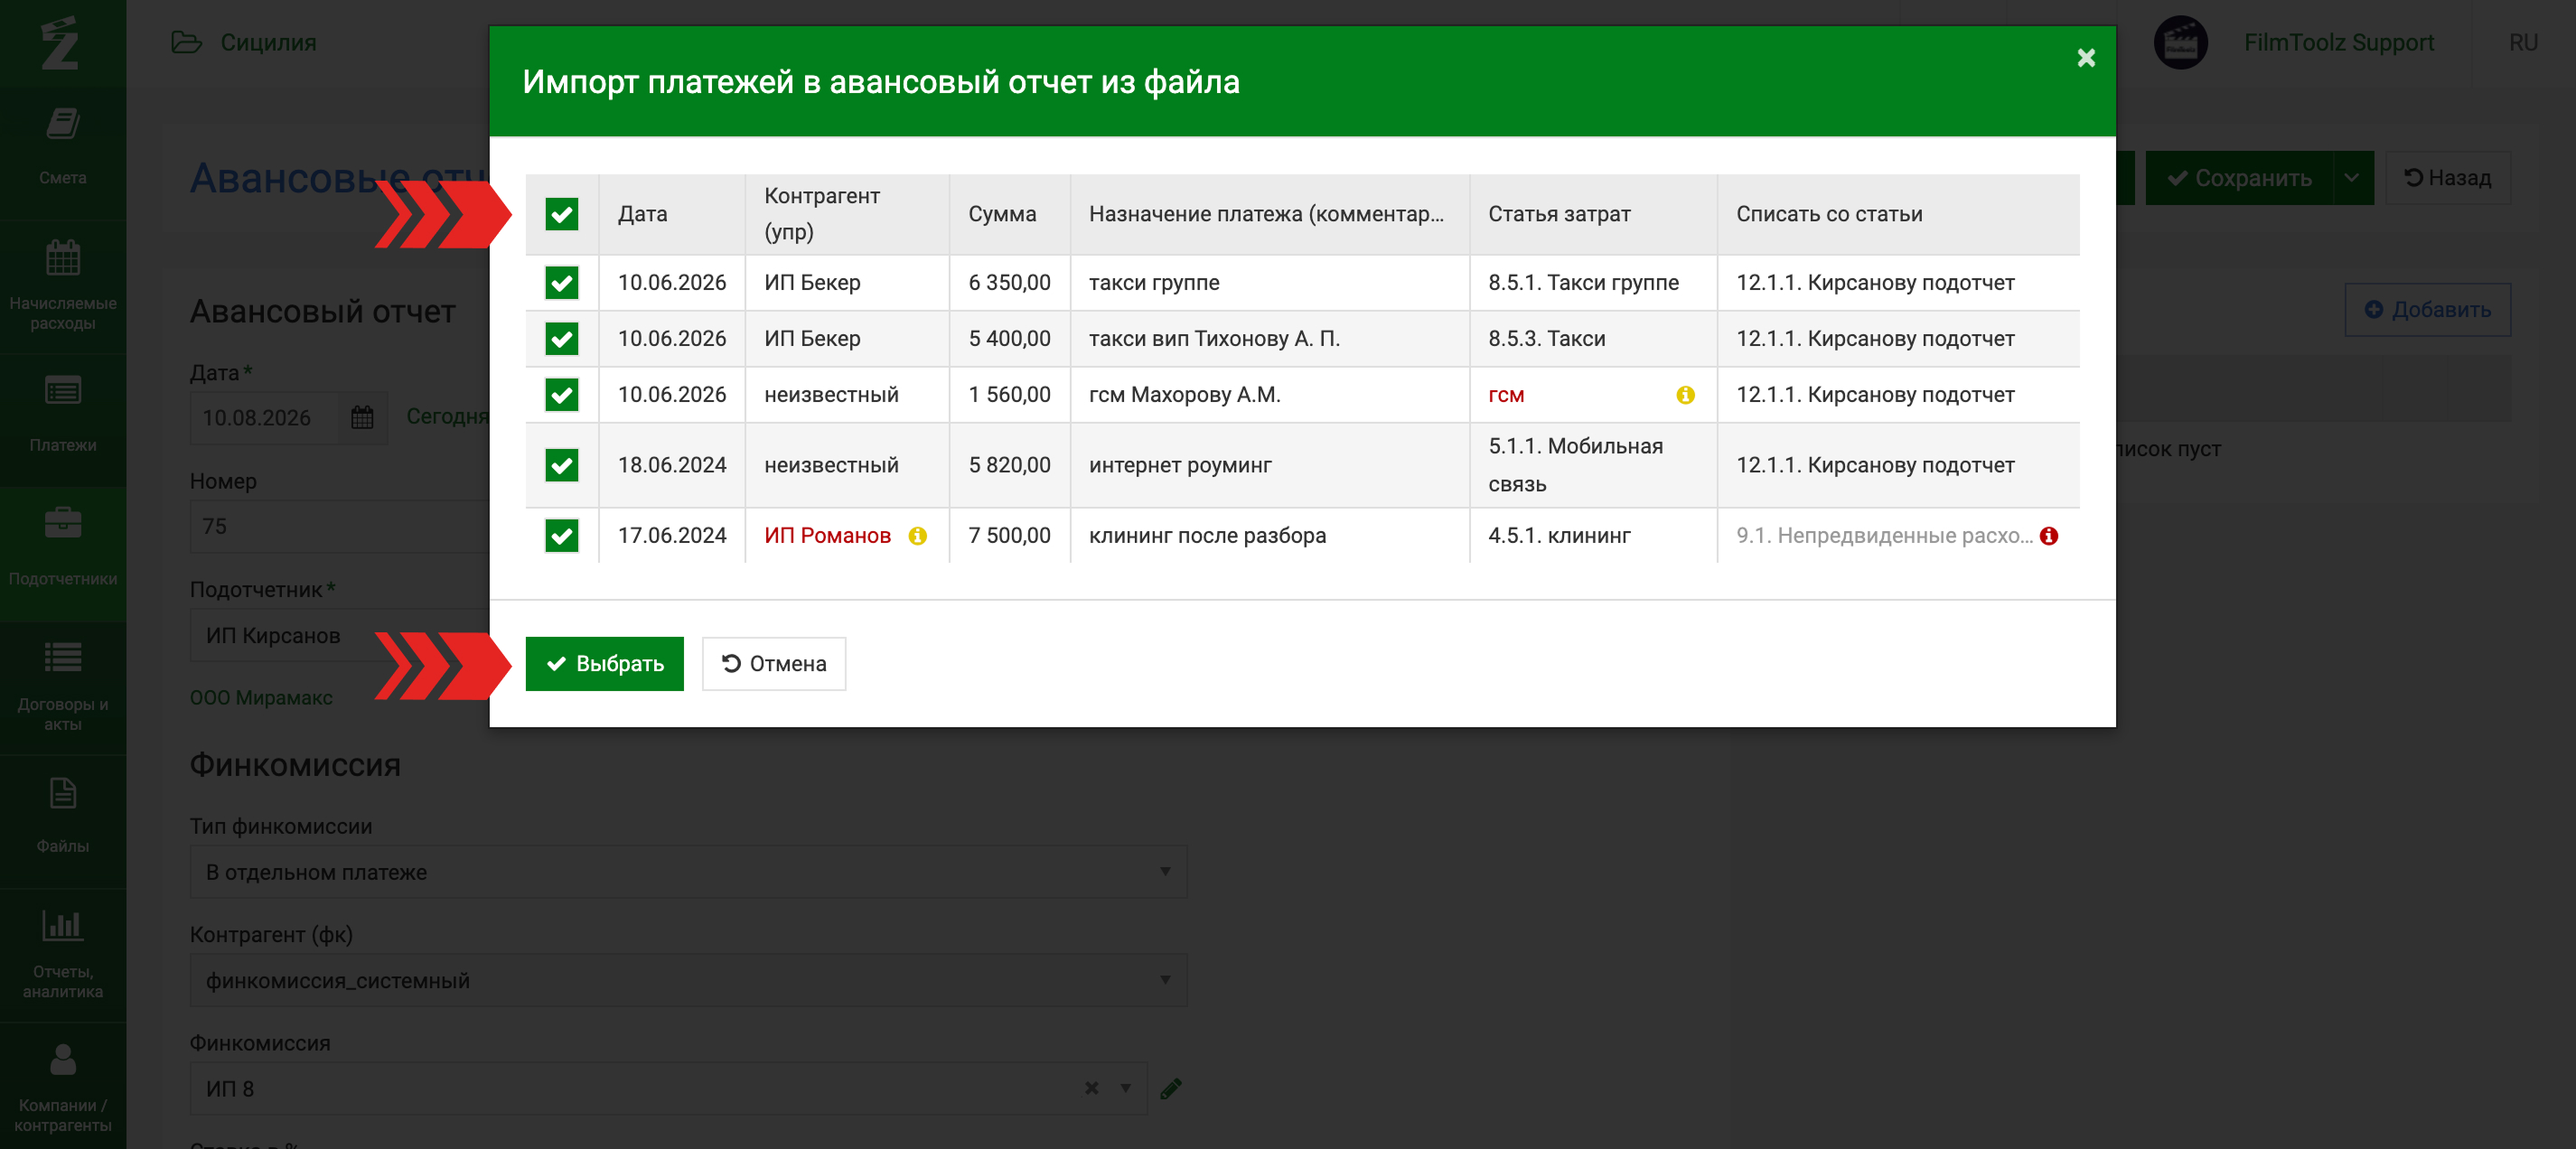2576x1149 pixels.
Task: Click the 7 500,00 amount cell
Action: click(x=1009, y=536)
